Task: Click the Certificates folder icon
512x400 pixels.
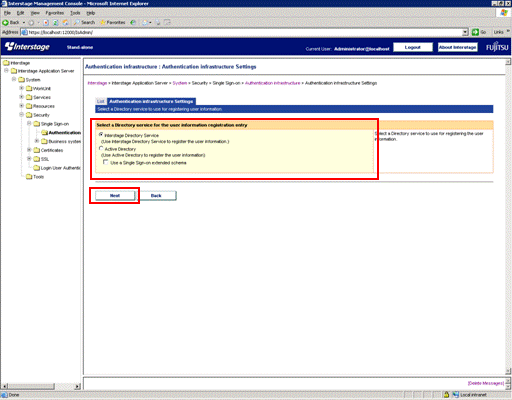Action: click(37, 150)
